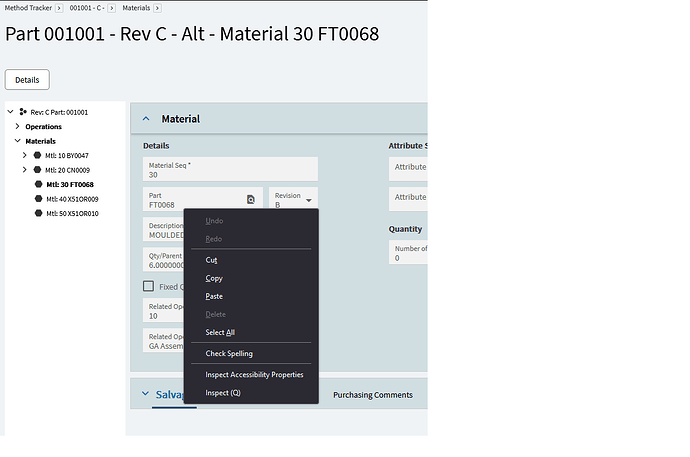This screenshot has width=690, height=457.
Task: Choose Select All from the context menu
Action: tap(251, 332)
